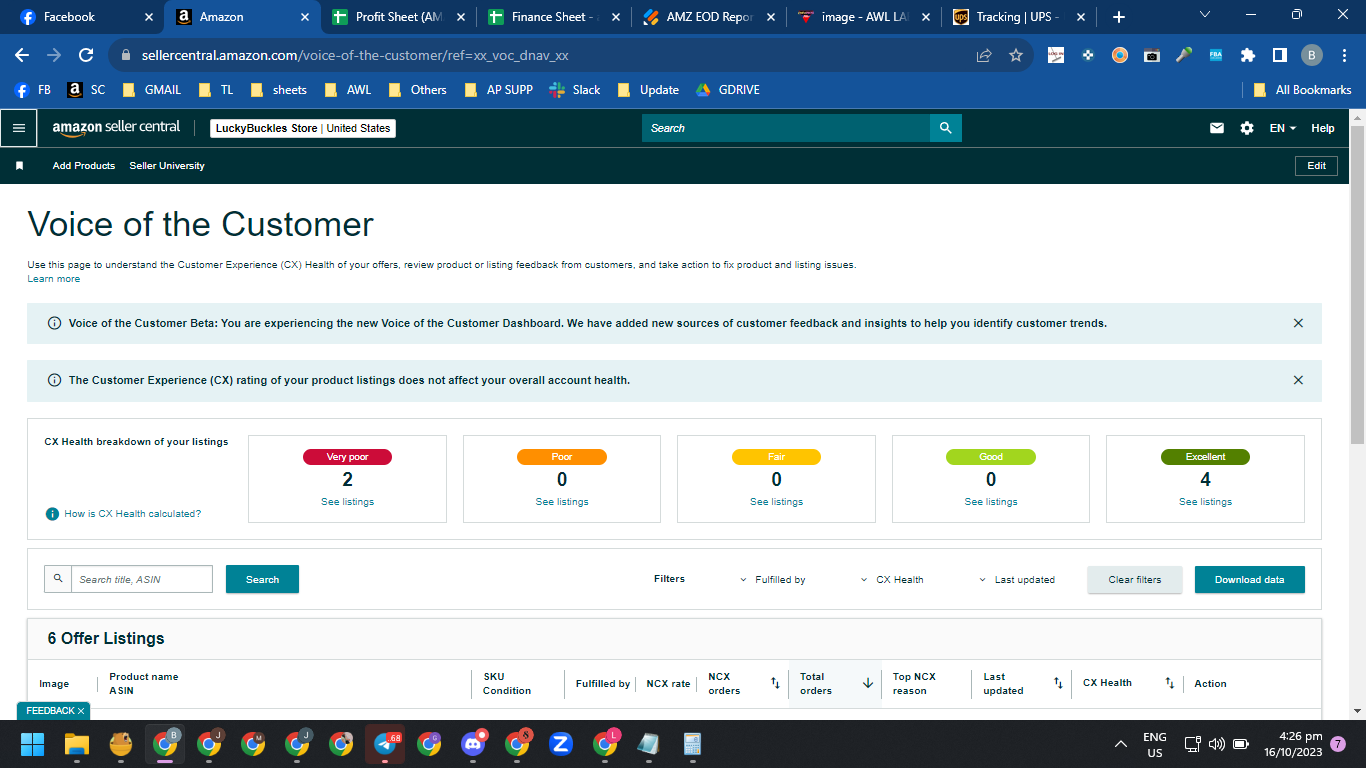The width and height of the screenshot is (1366, 768).
Task: Open the Seller Central settings gear
Action: point(1246,128)
